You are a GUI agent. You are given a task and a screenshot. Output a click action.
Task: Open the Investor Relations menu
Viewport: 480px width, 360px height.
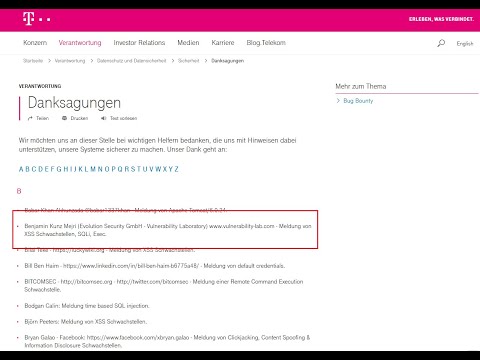(x=139, y=43)
